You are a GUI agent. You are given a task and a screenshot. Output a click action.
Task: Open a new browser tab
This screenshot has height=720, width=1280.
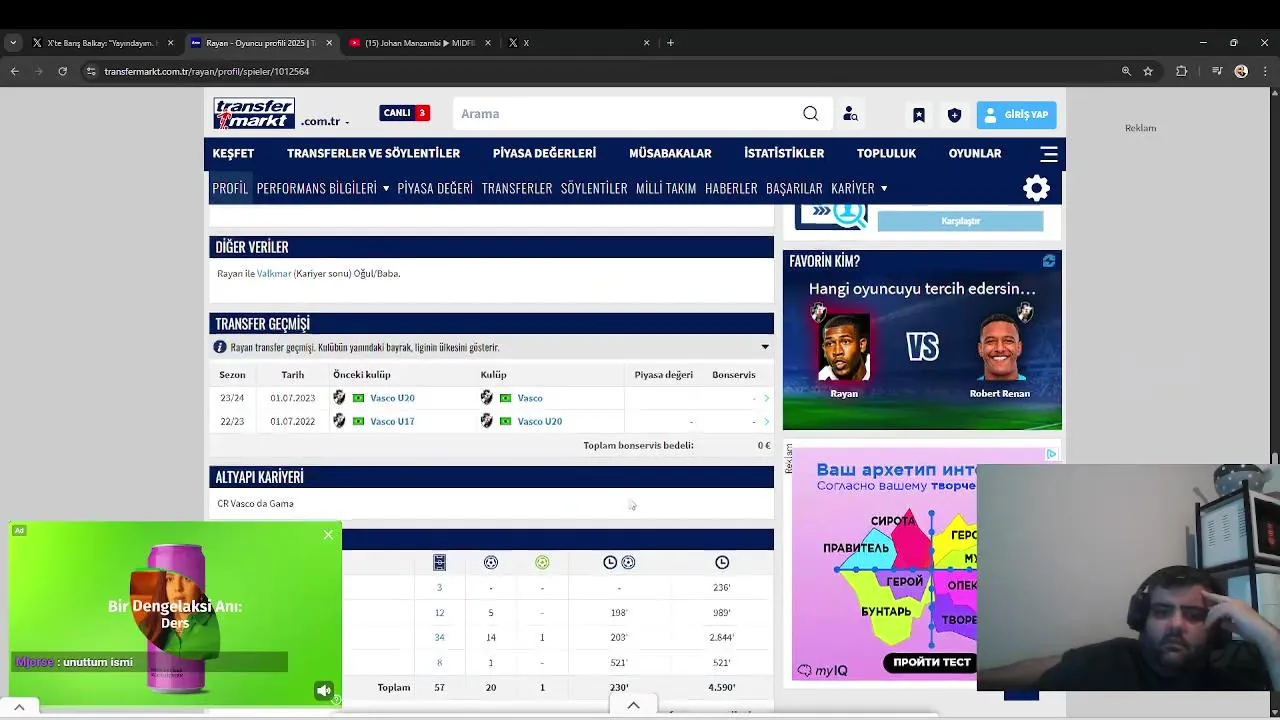670,43
